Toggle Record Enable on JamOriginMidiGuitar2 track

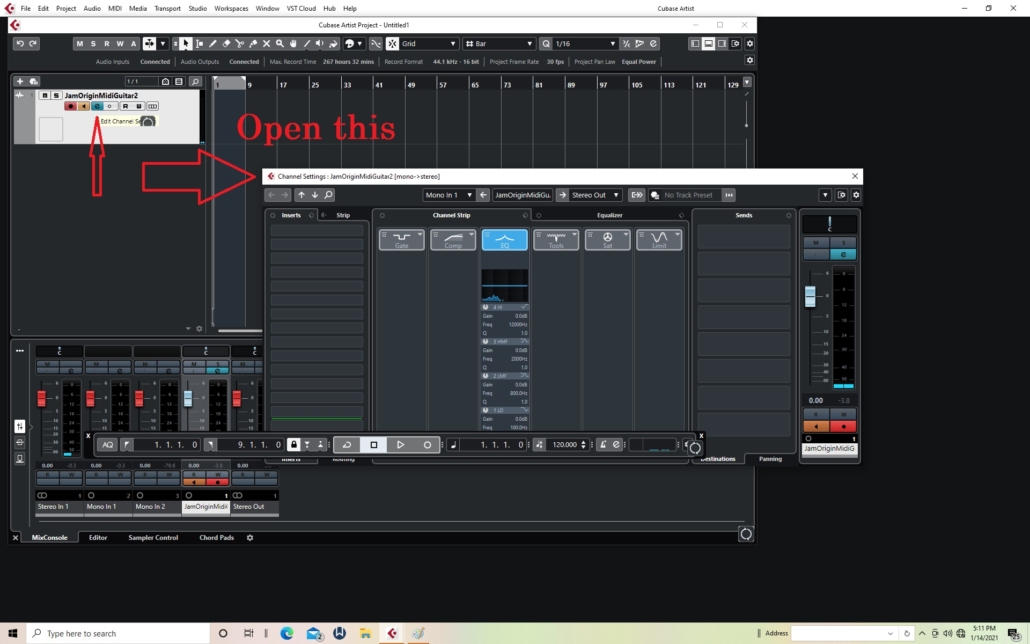tap(70, 106)
